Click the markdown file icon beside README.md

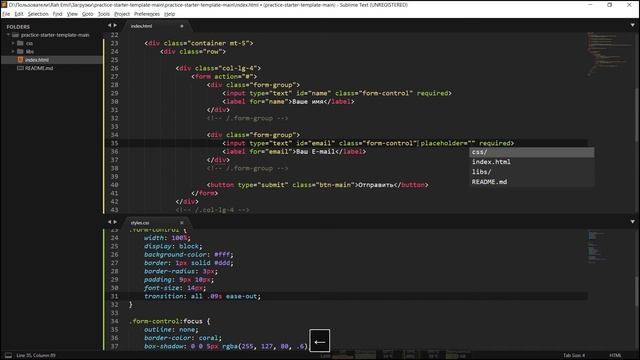pyautogui.click(x=20, y=68)
